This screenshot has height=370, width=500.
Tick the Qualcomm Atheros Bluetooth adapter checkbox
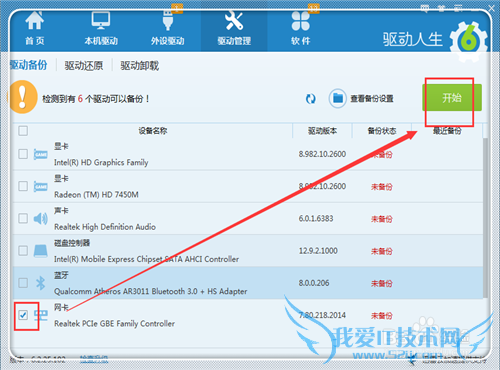click(23, 283)
